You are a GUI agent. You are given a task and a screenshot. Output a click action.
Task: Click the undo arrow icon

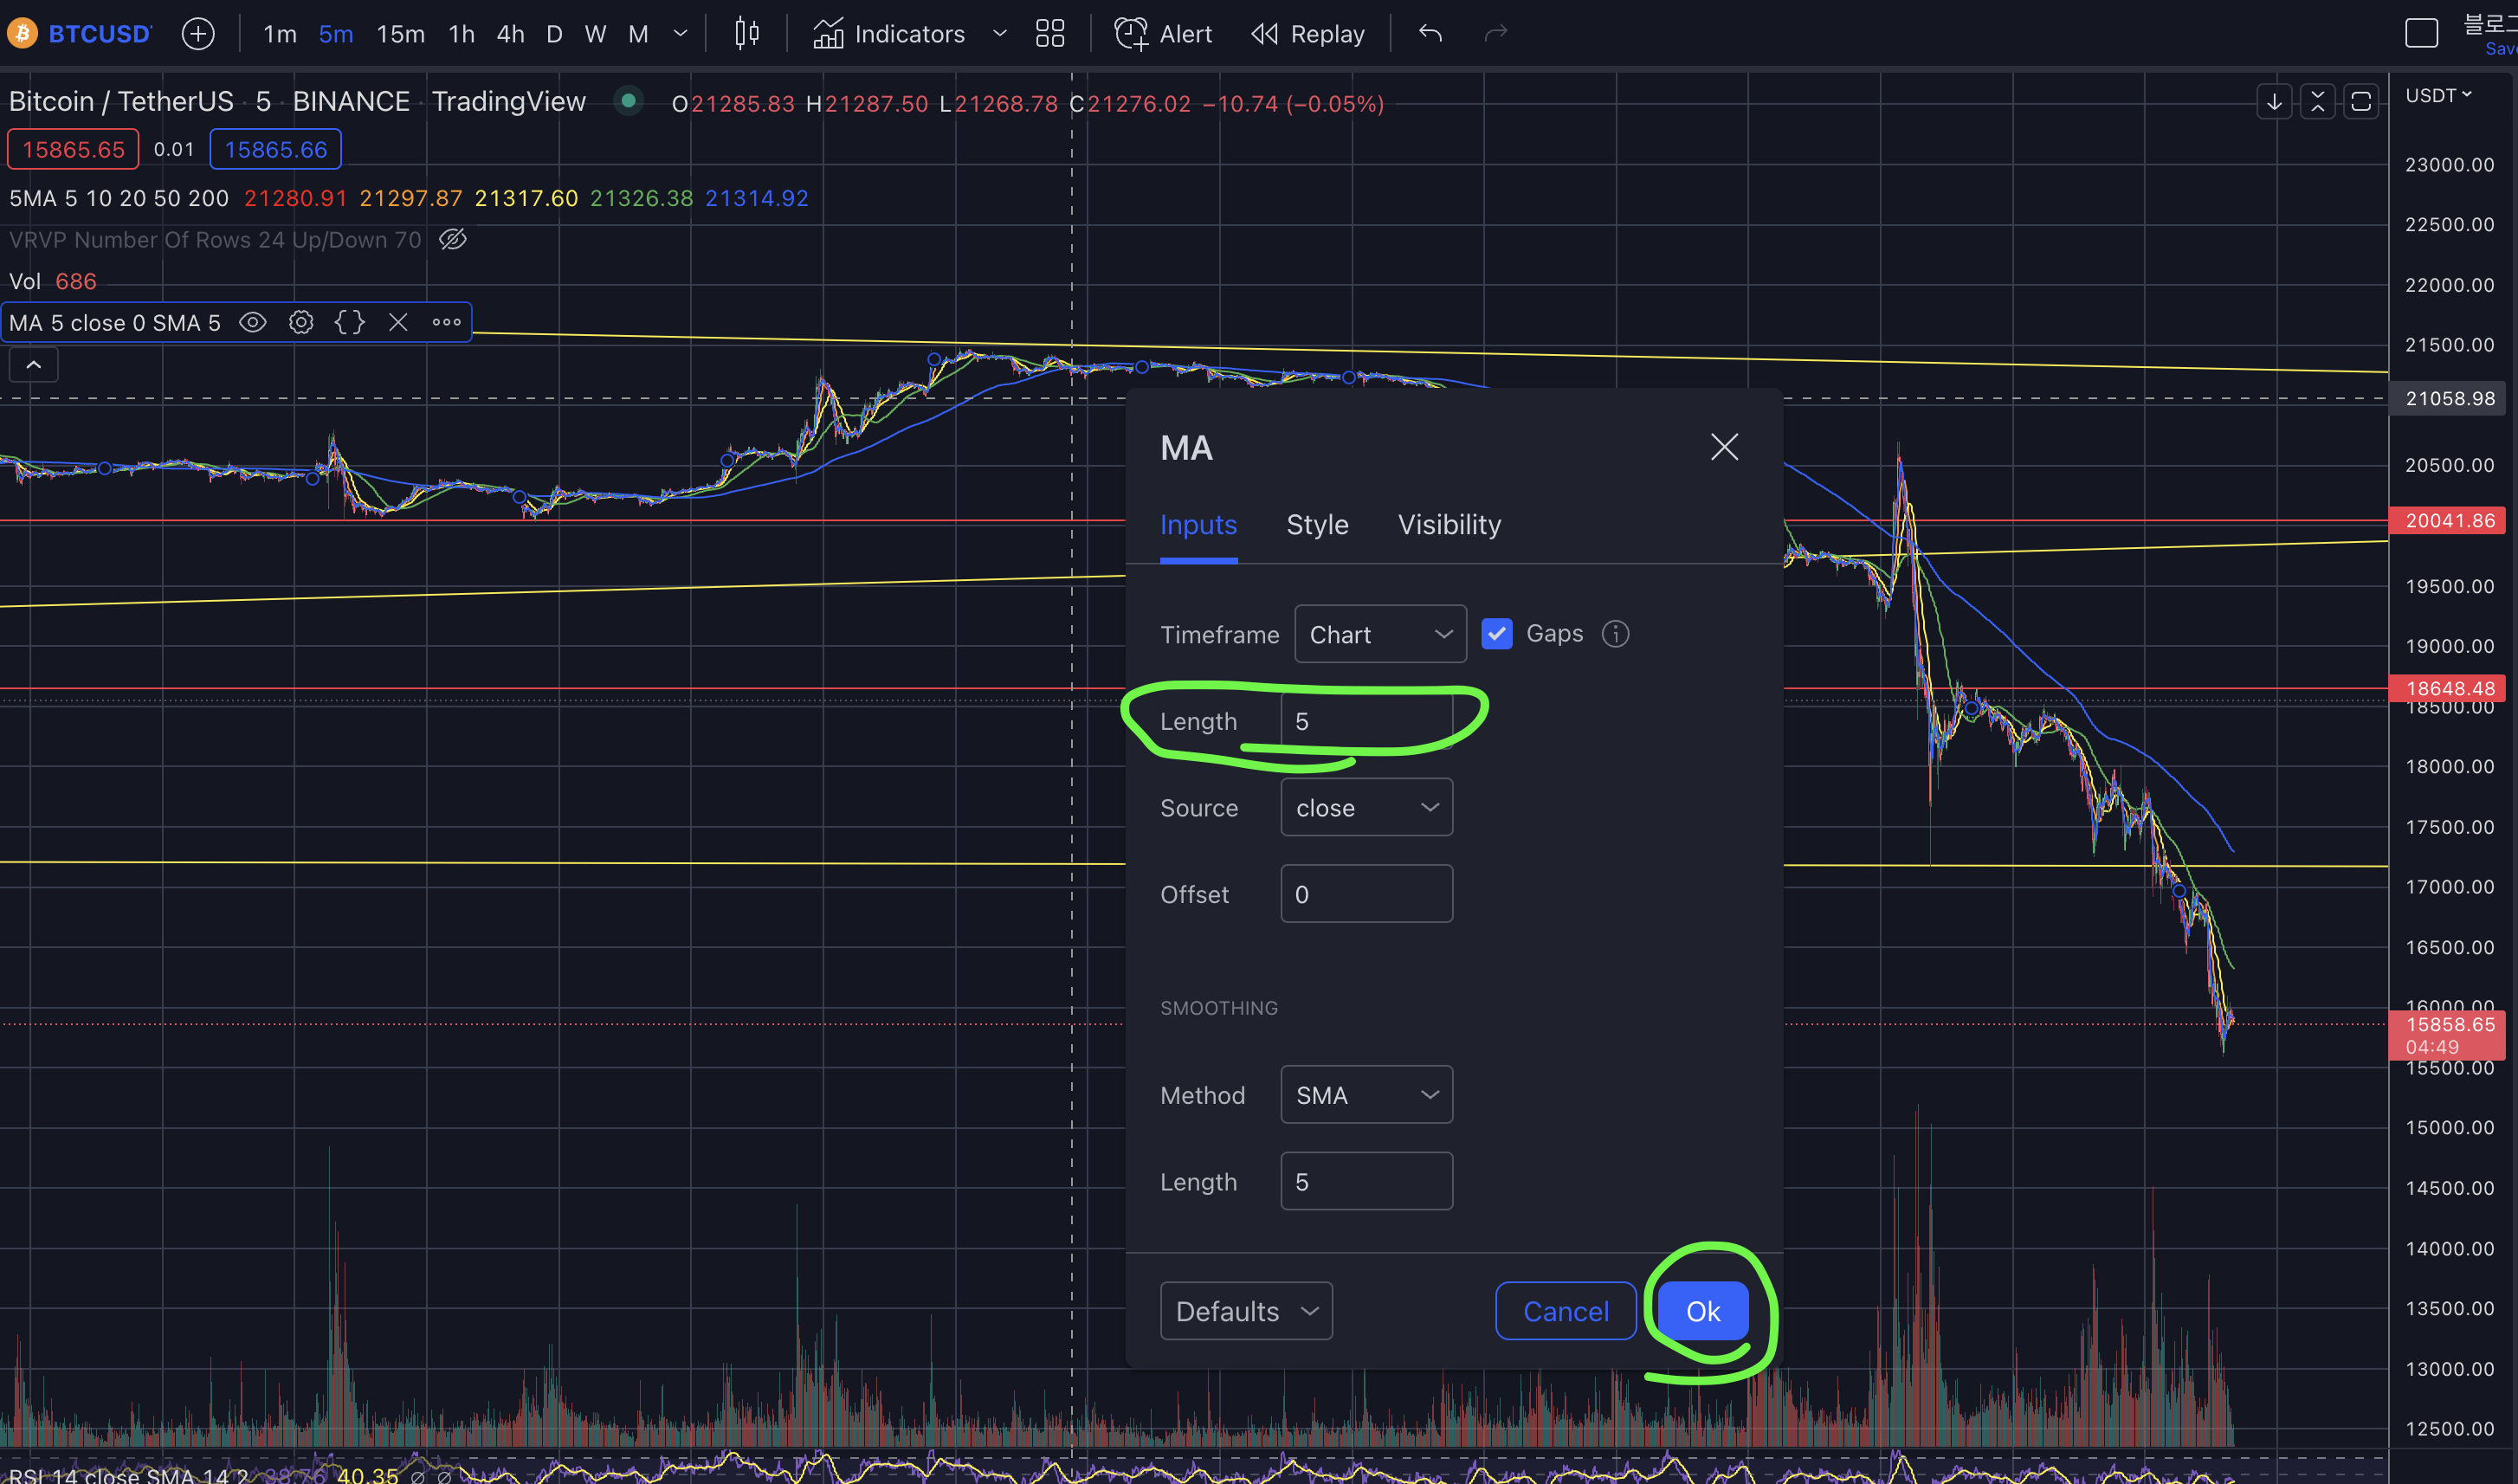tap(1430, 34)
